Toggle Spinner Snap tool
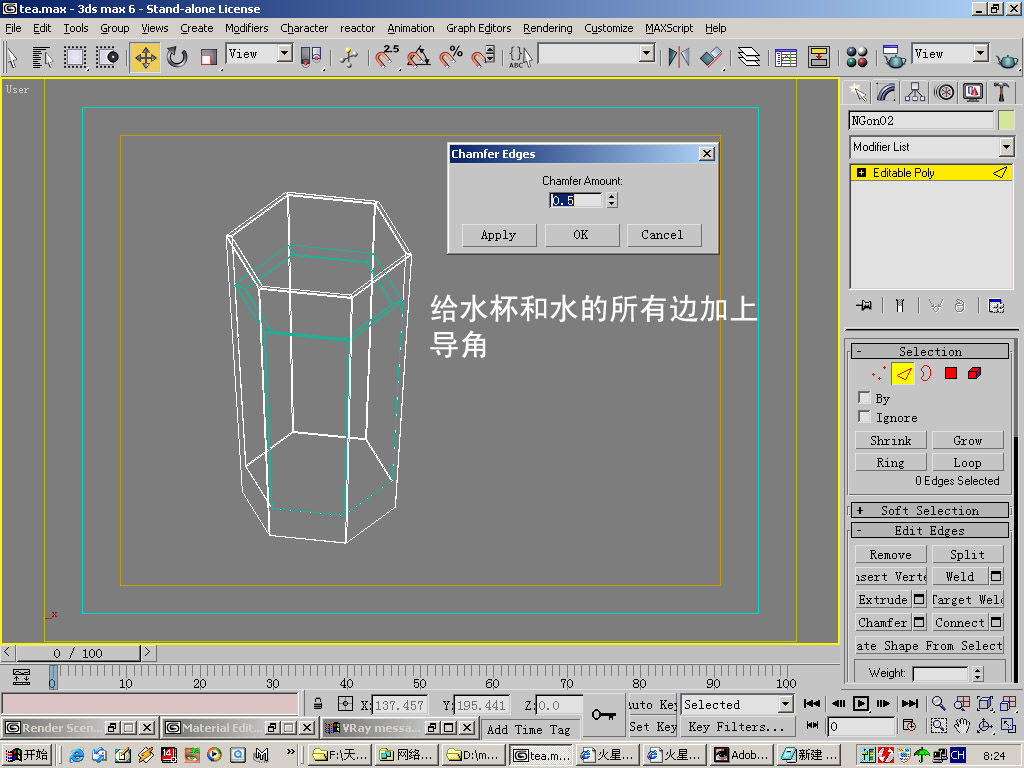The image size is (1024, 768). tap(483, 57)
